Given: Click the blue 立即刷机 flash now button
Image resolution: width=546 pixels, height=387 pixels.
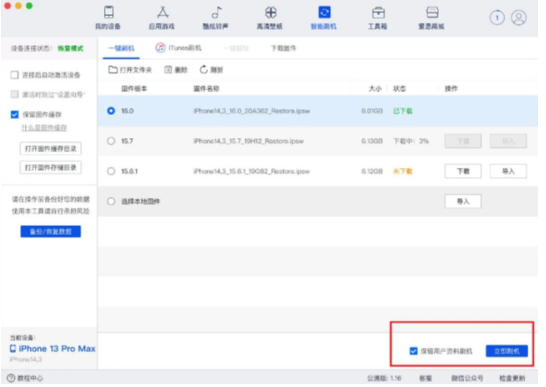Looking at the screenshot, I should point(508,352).
